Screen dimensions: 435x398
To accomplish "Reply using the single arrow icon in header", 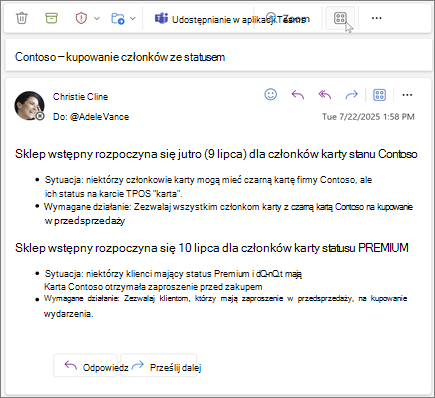I will [298, 95].
